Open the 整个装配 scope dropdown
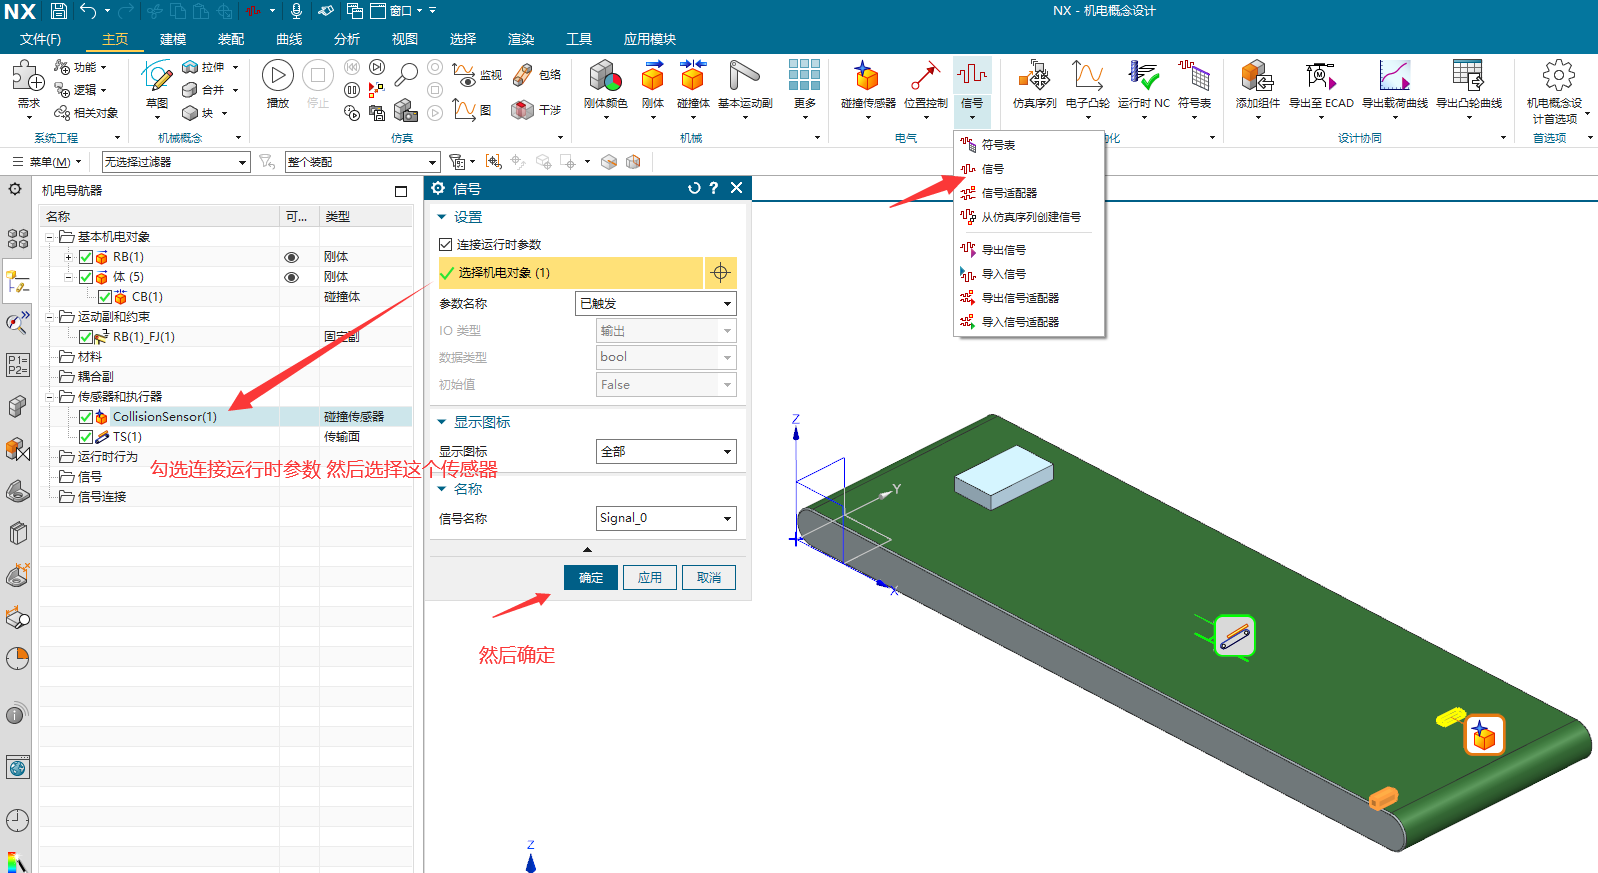The height and width of the screenshot is (873, 1598). pyautogui.click(x=362, y=162)
